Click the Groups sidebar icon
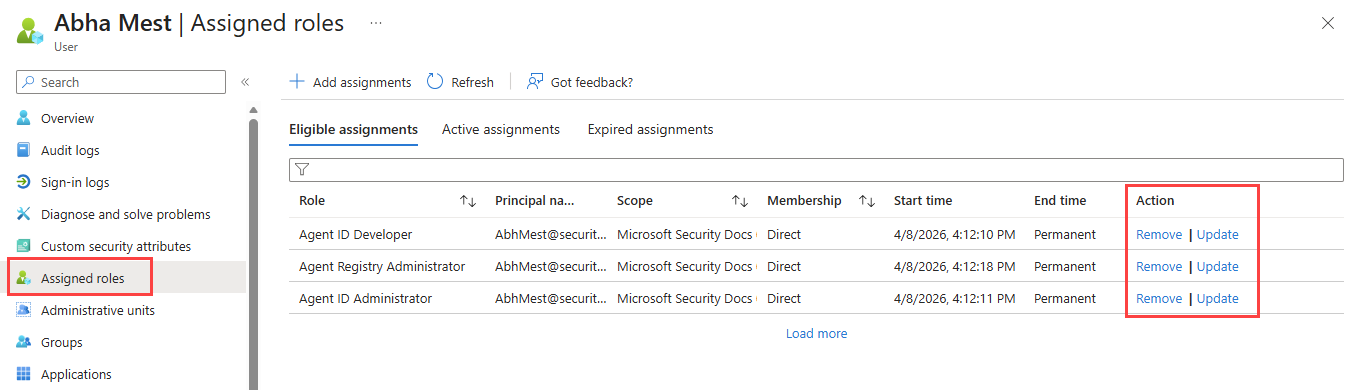1364x390 pixels. tap(24, 342)
